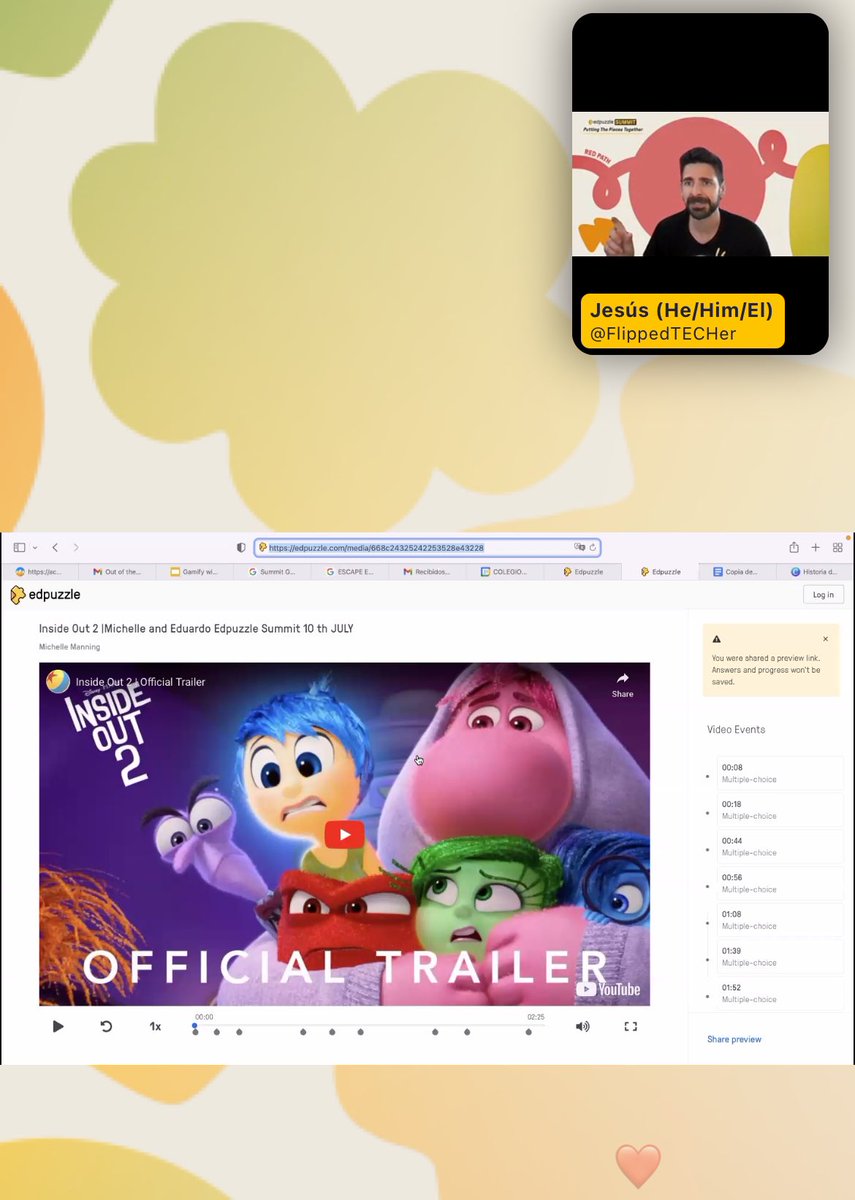855x1200 pixels.
Task: Open the 01:08 Multiple-choice event
Action: click(x=780, y=920)
